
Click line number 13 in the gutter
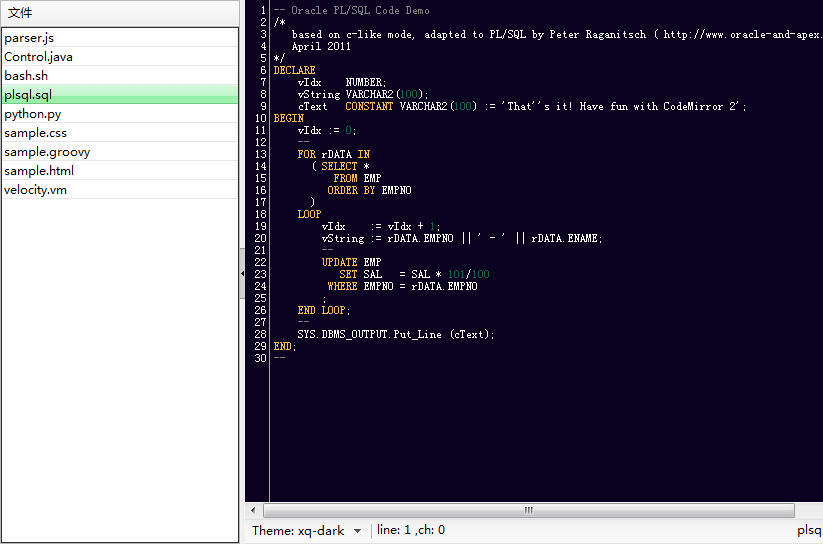[260, 154]
